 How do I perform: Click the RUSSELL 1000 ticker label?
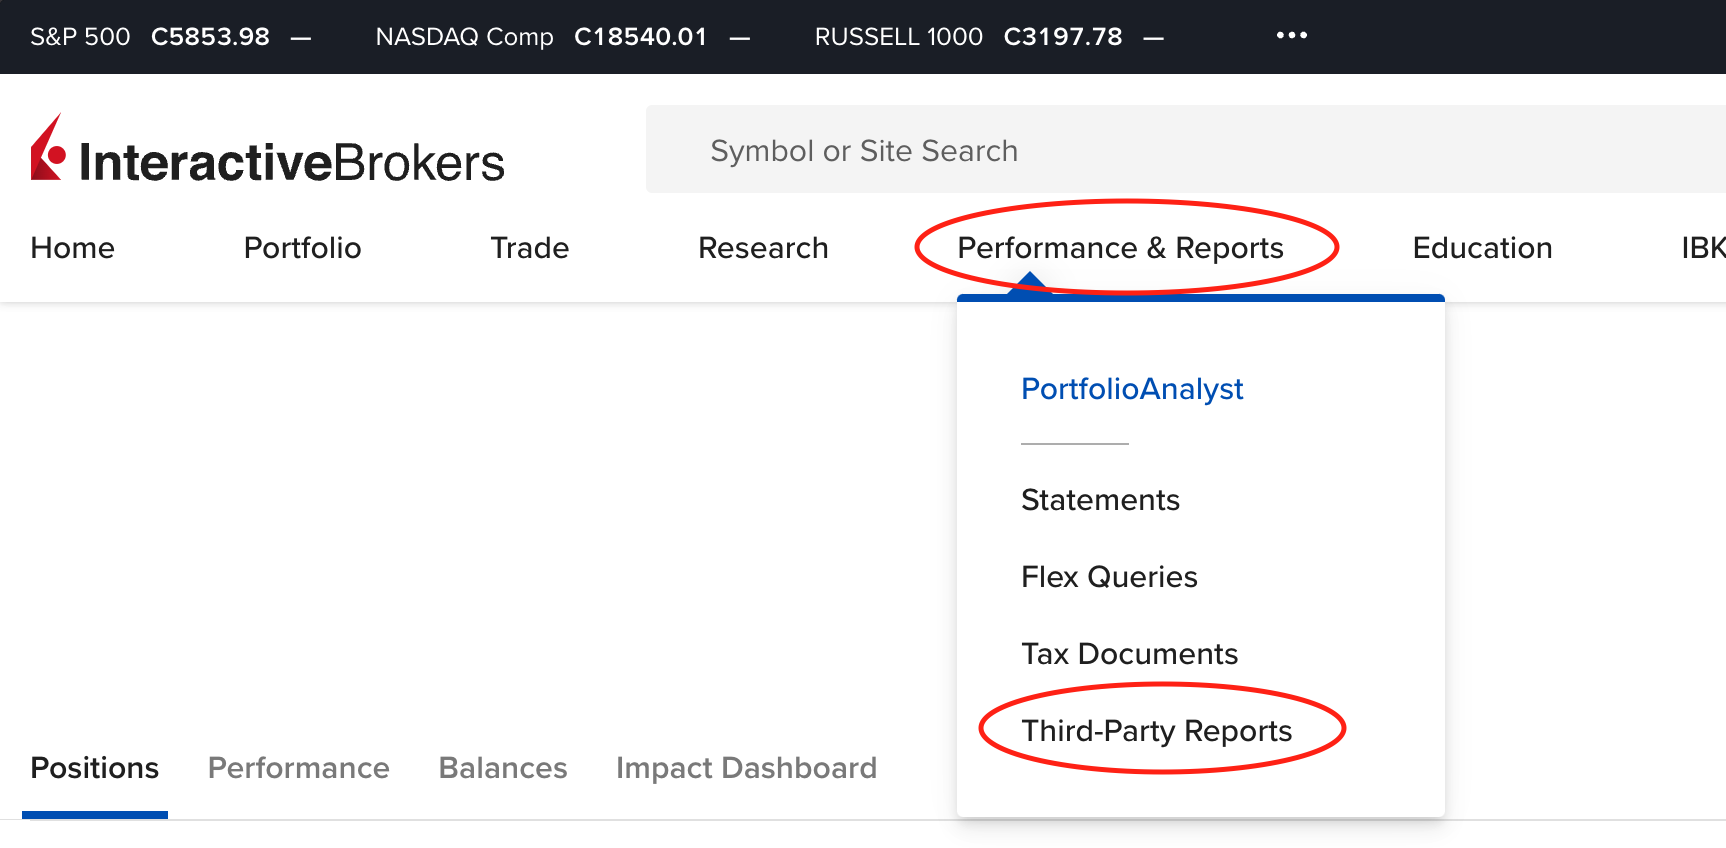click(899, 37)
